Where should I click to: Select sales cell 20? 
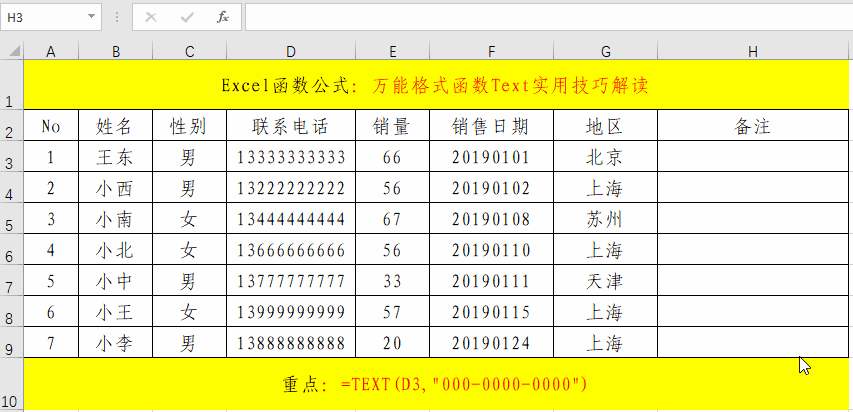tap(392, 342)
